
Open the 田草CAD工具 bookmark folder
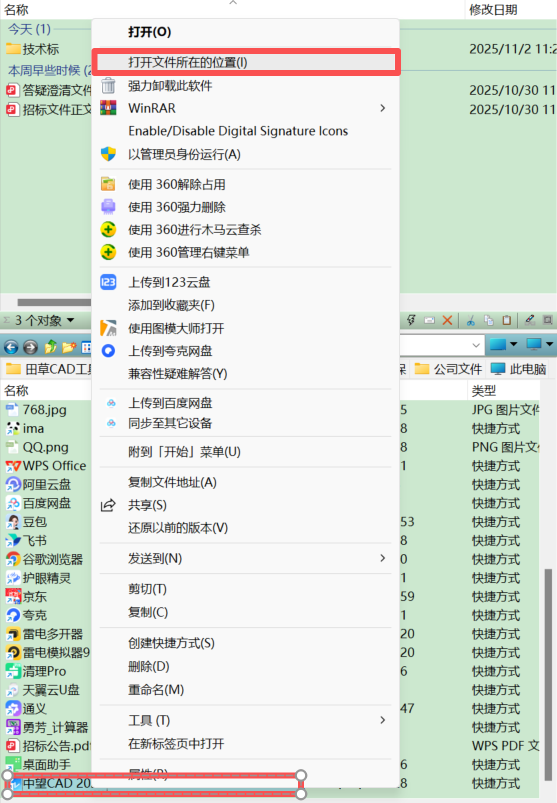[49, 369]
